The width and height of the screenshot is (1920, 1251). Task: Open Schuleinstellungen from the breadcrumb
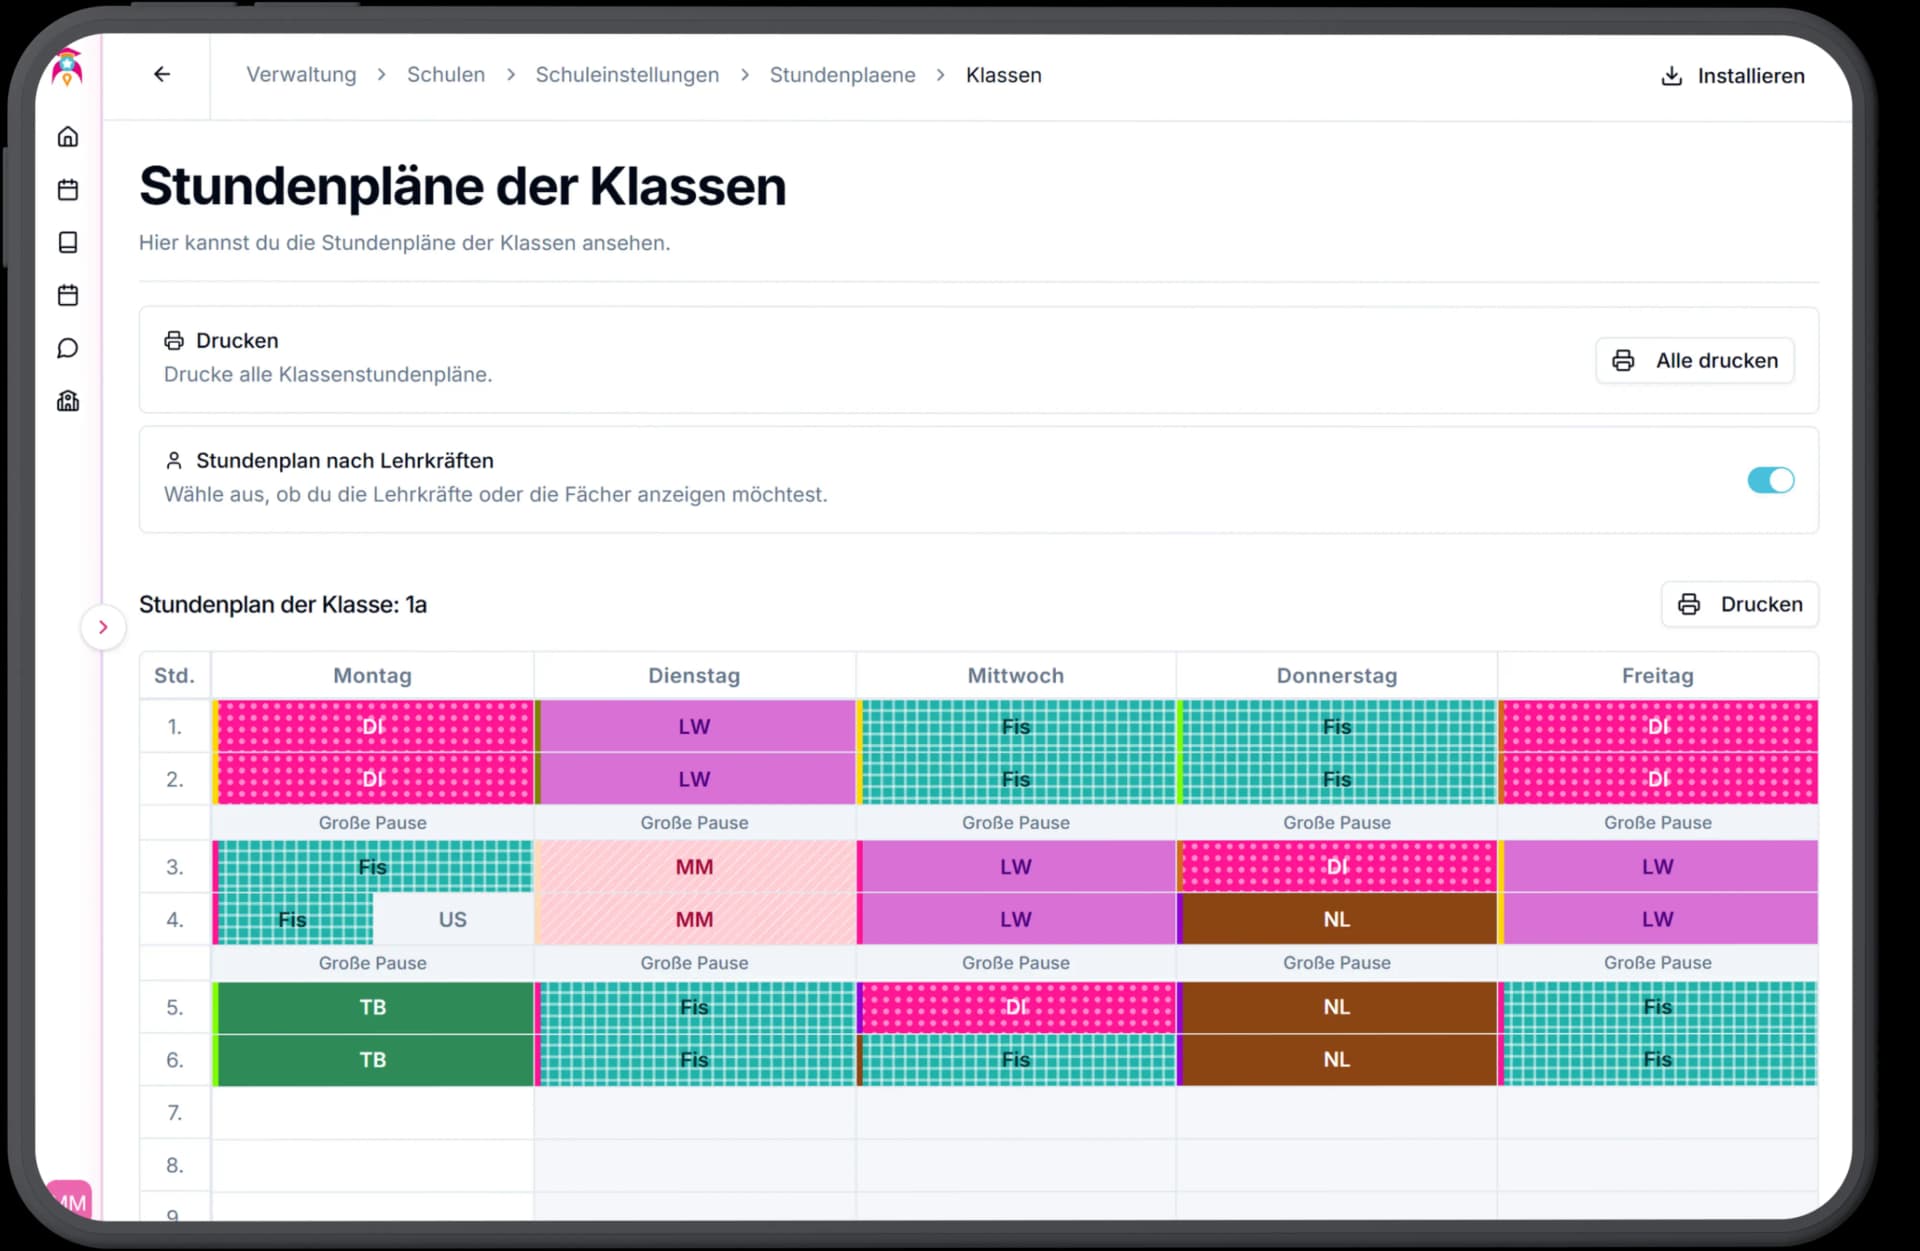[x=627, y=75]
